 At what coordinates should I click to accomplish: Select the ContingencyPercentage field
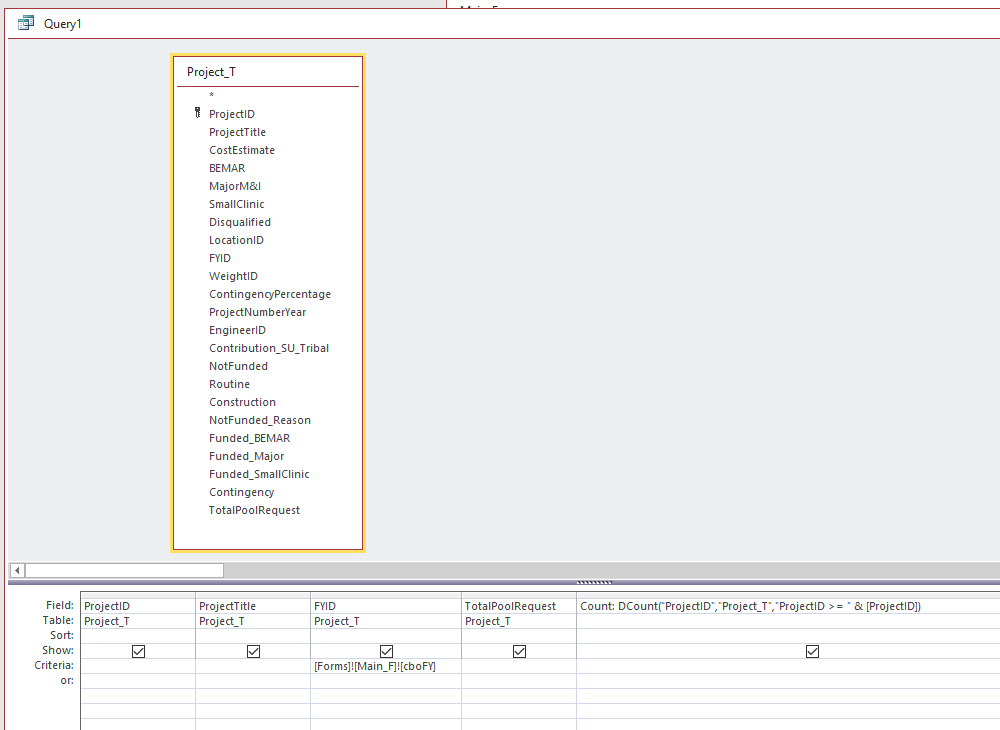[x=270, y=294]
